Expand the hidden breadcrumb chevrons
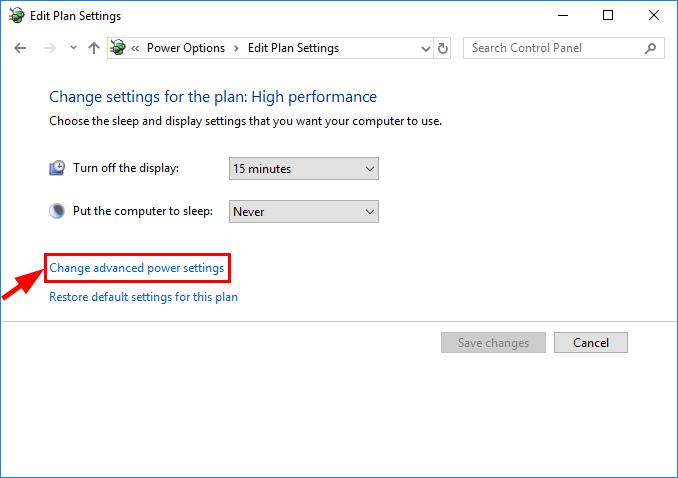 [135, 48]
